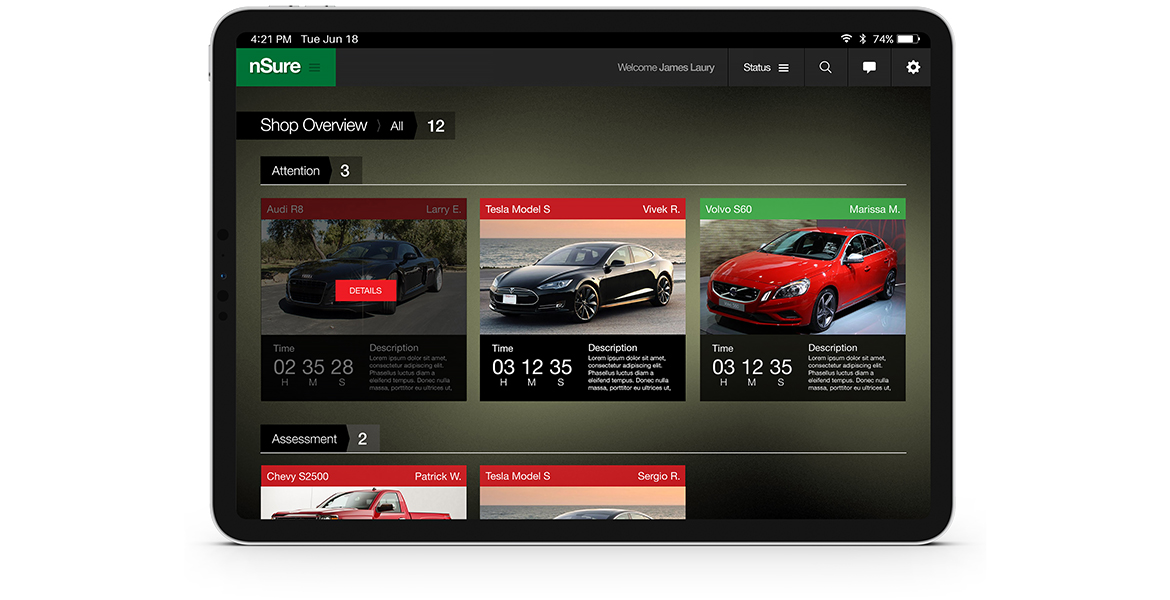Tap the battery indicator icon

[908, 39]
